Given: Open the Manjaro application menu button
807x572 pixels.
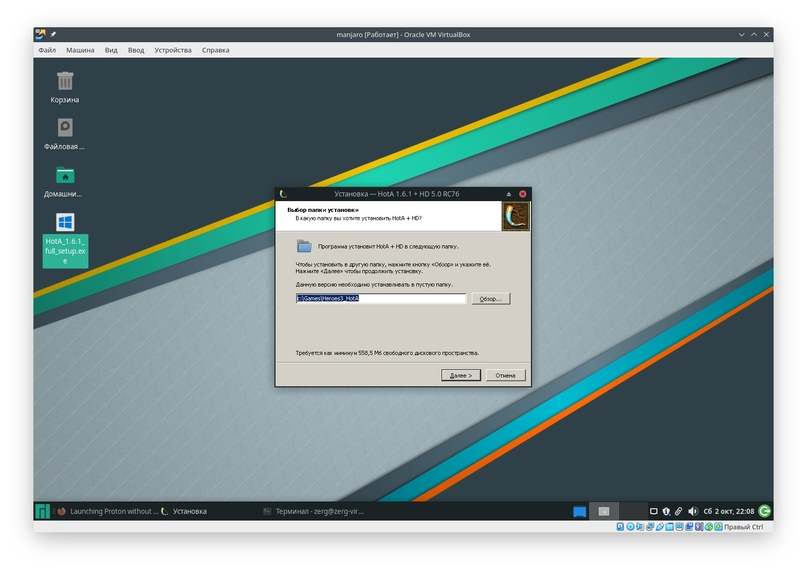Looking at the screenshot, I should tap(43, 511).
